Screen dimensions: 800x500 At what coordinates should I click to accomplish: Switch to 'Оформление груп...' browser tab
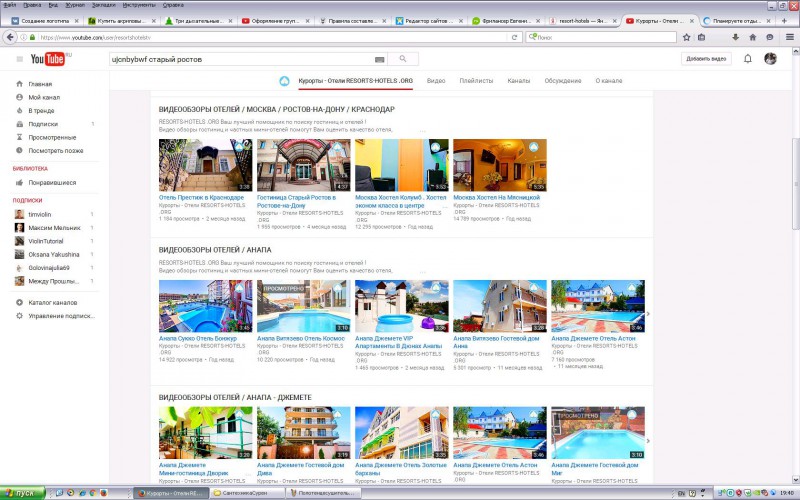click(276, 21)
